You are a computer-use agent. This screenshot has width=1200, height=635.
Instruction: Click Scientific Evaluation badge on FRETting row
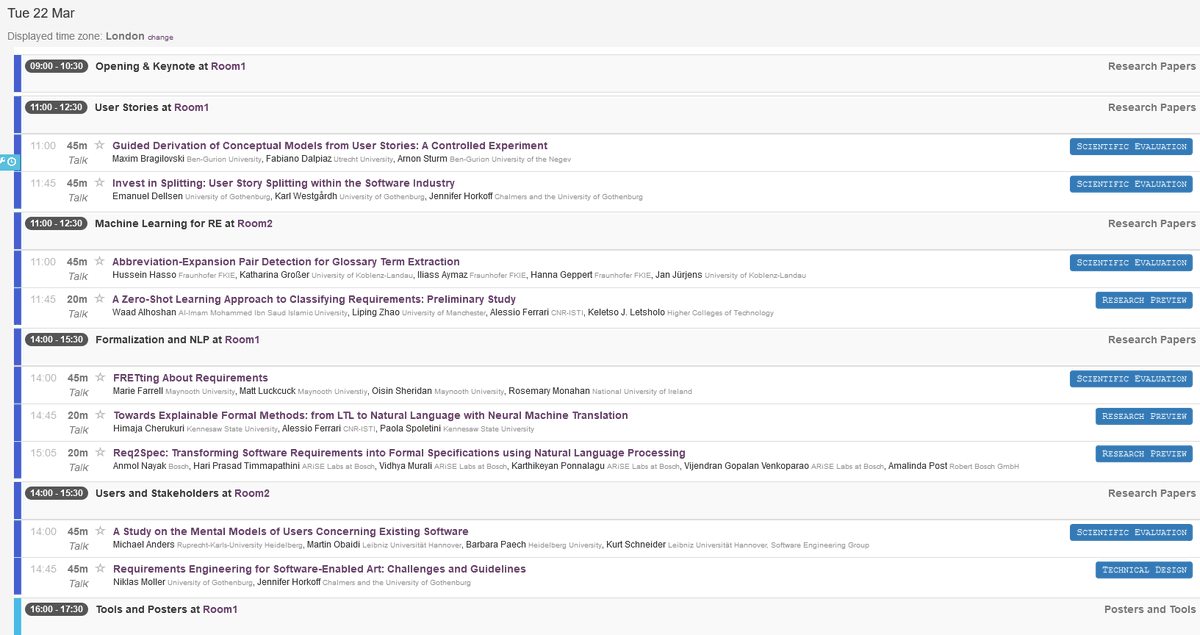pyautogui.click(x=1131, y=379)
